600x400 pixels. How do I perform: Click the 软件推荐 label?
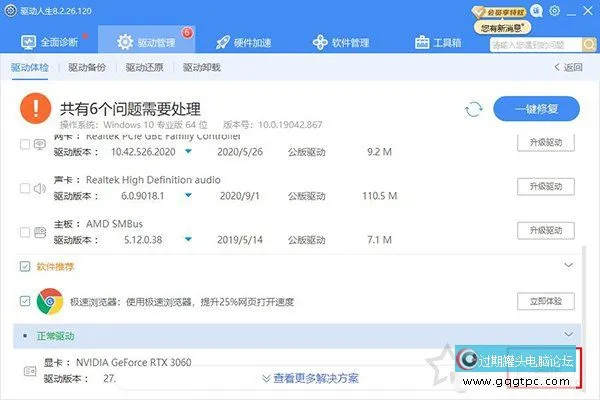click(55, 267)
